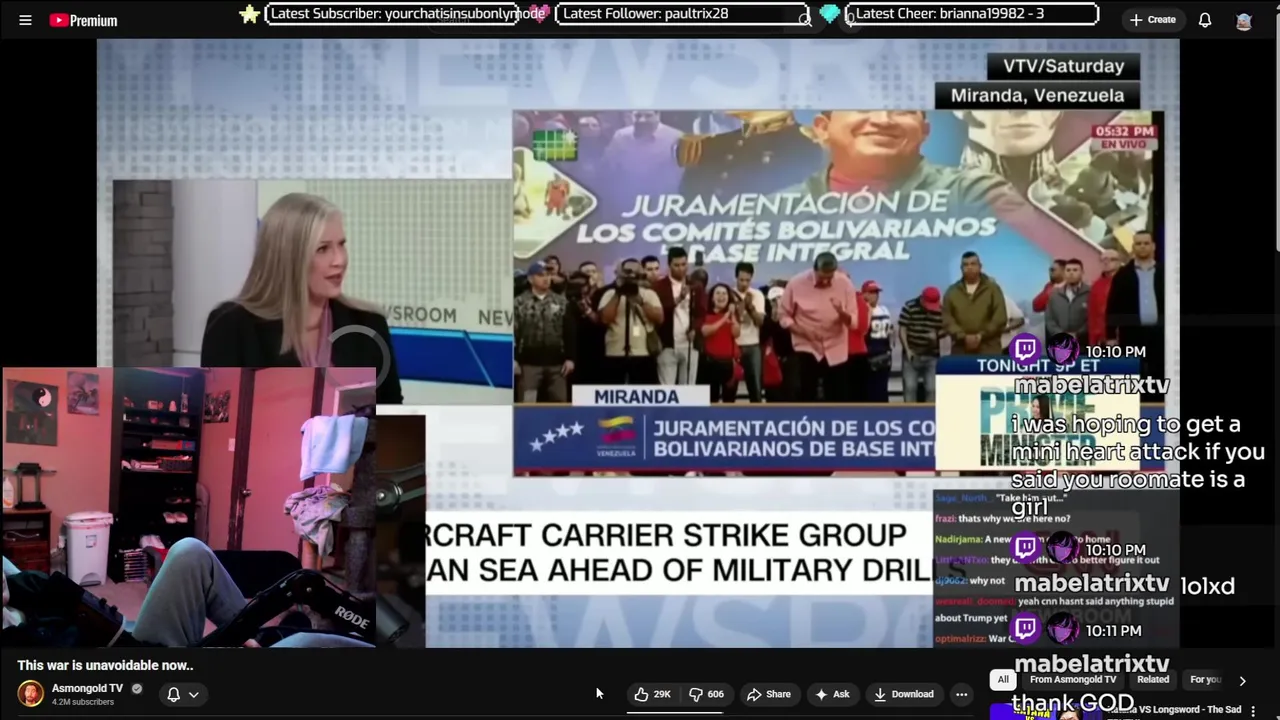Open the Ask AI button
Image resolution: width=1280 pixels, height=720 pixels.
[832, 694]
